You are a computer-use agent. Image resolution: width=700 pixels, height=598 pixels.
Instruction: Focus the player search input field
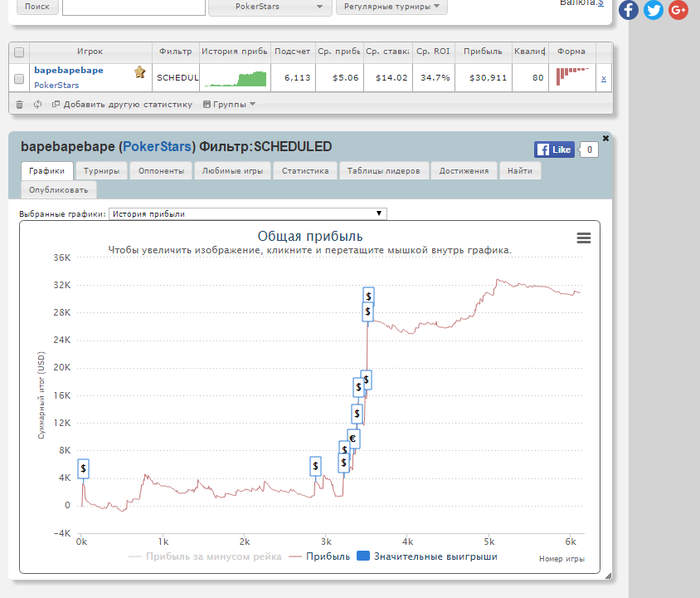point(134,7)
